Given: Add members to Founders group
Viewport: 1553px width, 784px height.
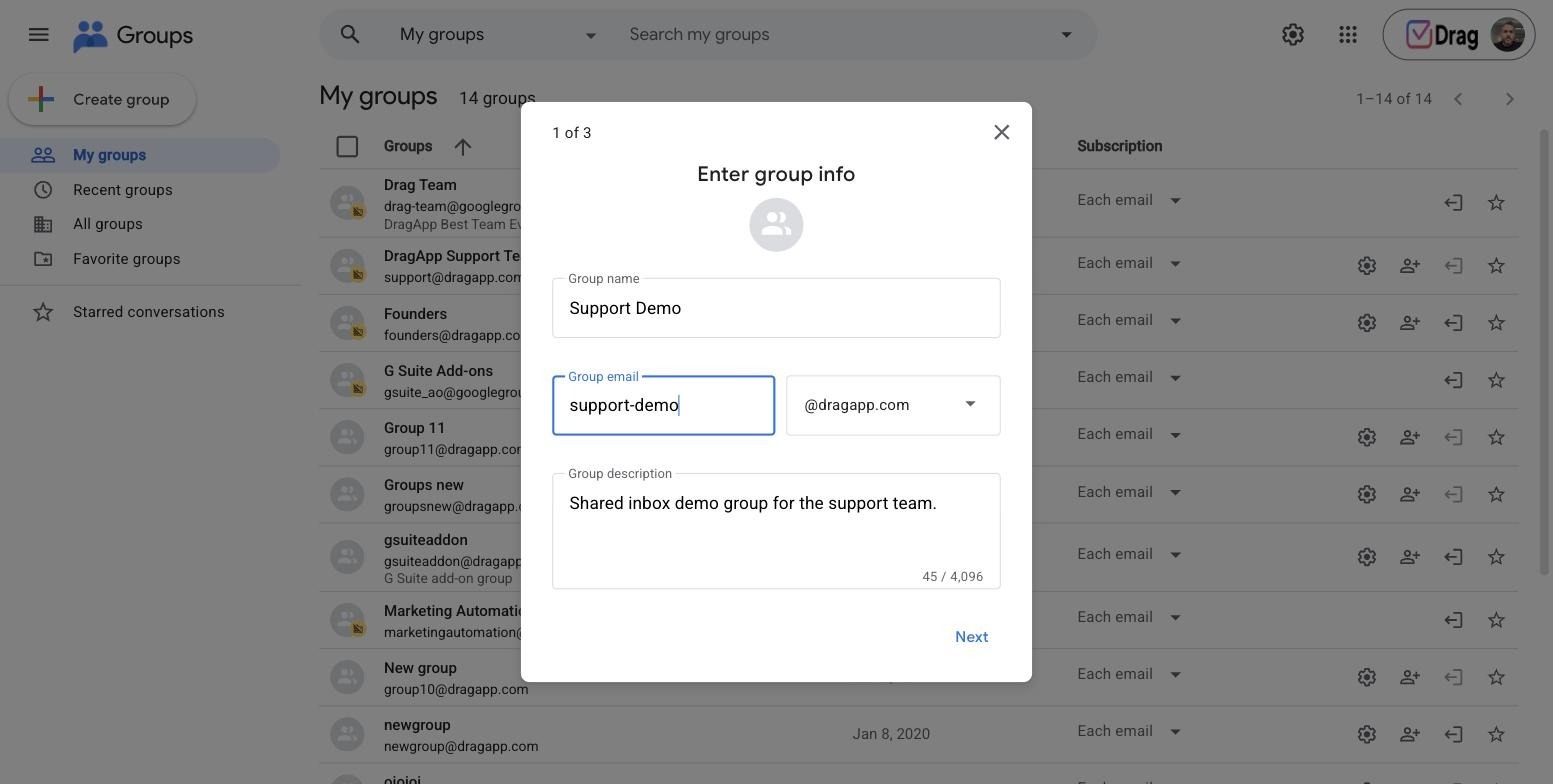Looking at the screenshot, I should [x=1410, y=323].
